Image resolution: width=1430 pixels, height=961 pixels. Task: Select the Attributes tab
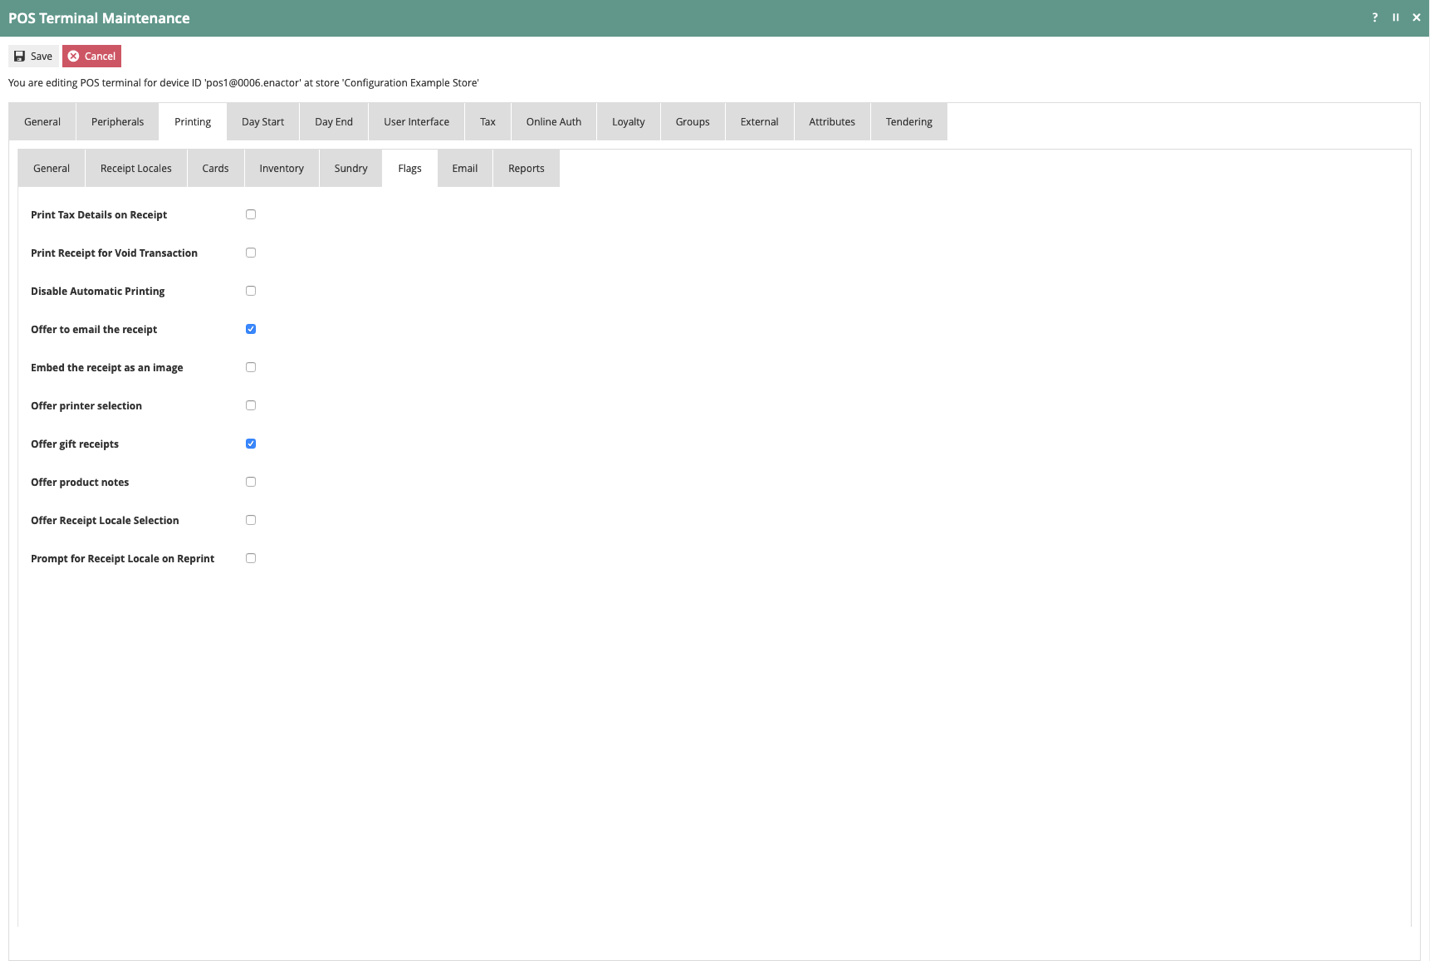pos(832,122)
